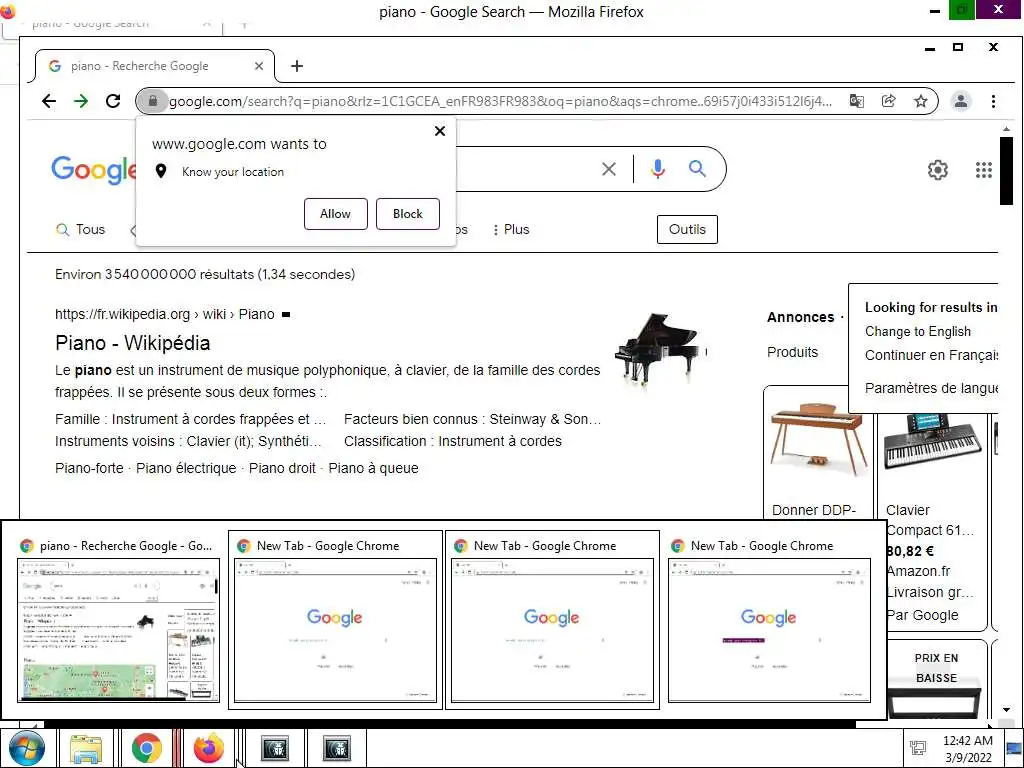
Task: Open the Piano - Wikipédia result
Action: 133,343
